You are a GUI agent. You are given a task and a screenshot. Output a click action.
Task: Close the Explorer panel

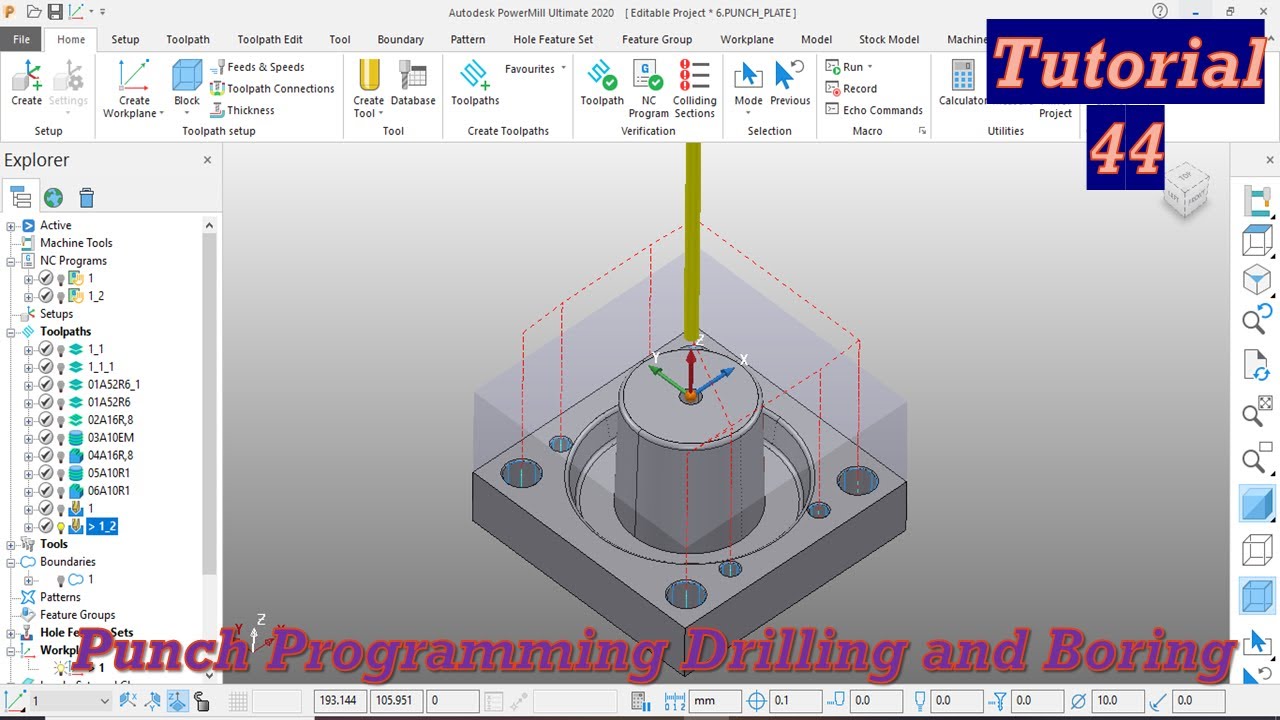click(207, 160)
